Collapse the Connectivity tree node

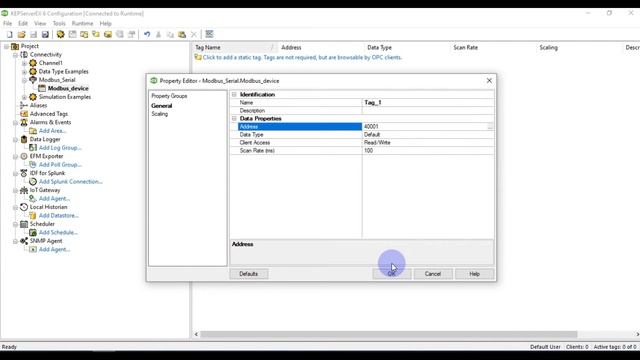(16, 55)
